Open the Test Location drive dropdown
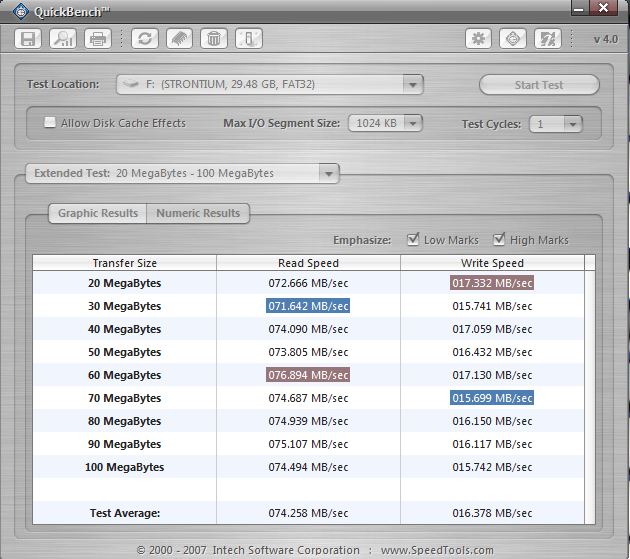 click(x=413, y=85)
